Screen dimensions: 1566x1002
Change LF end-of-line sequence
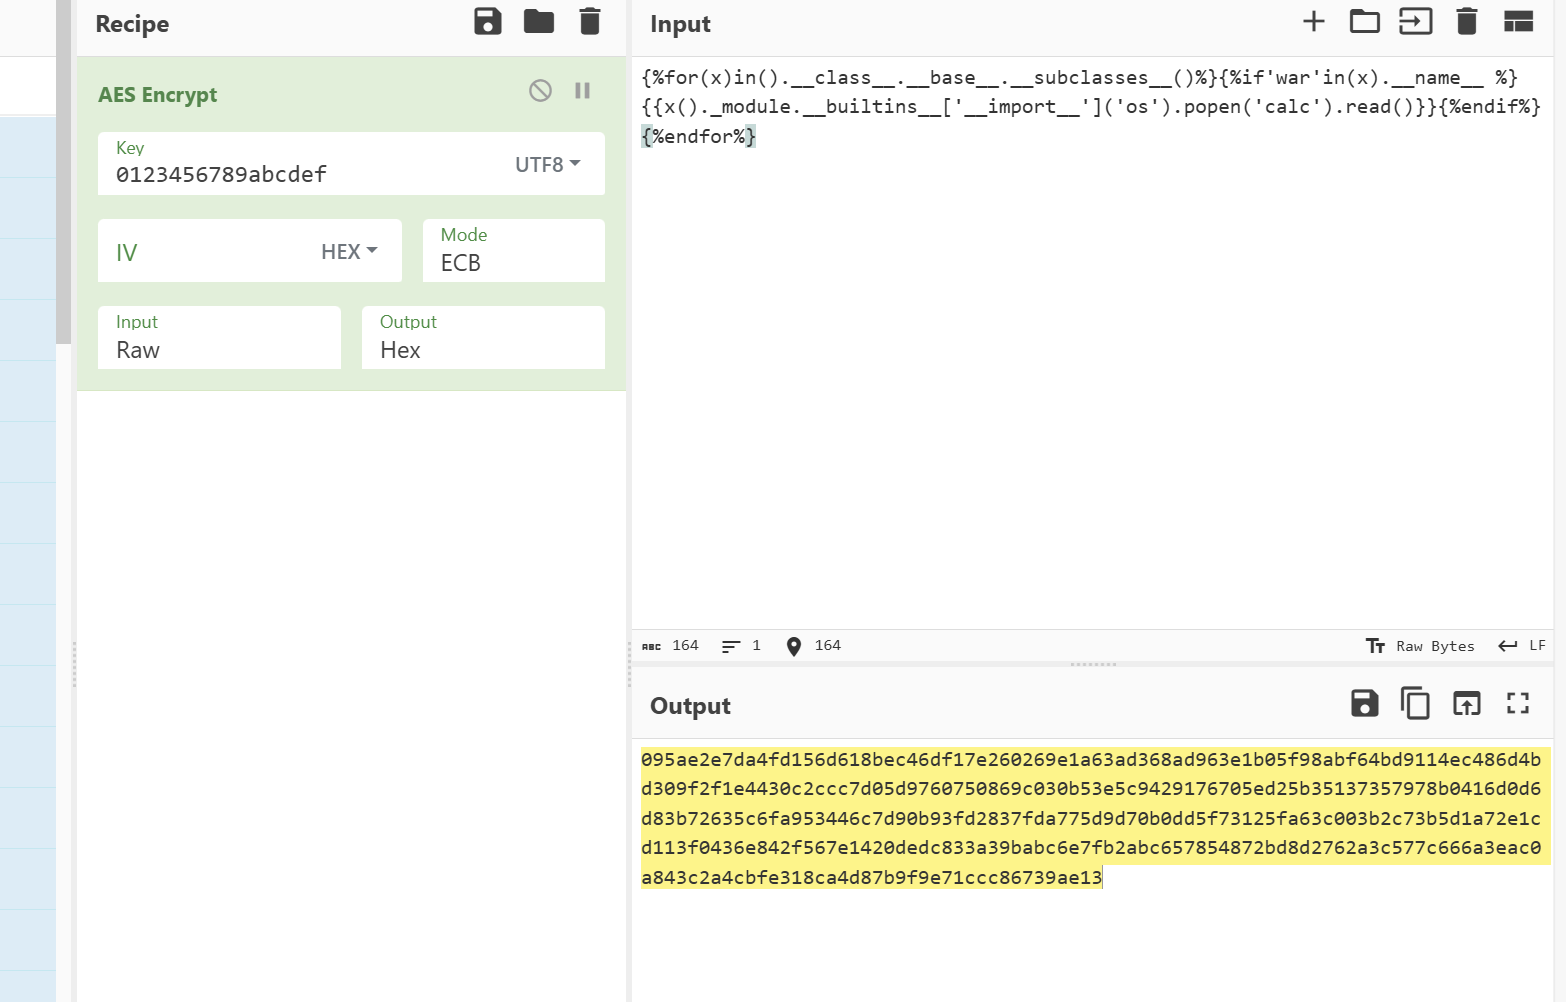1522,646
